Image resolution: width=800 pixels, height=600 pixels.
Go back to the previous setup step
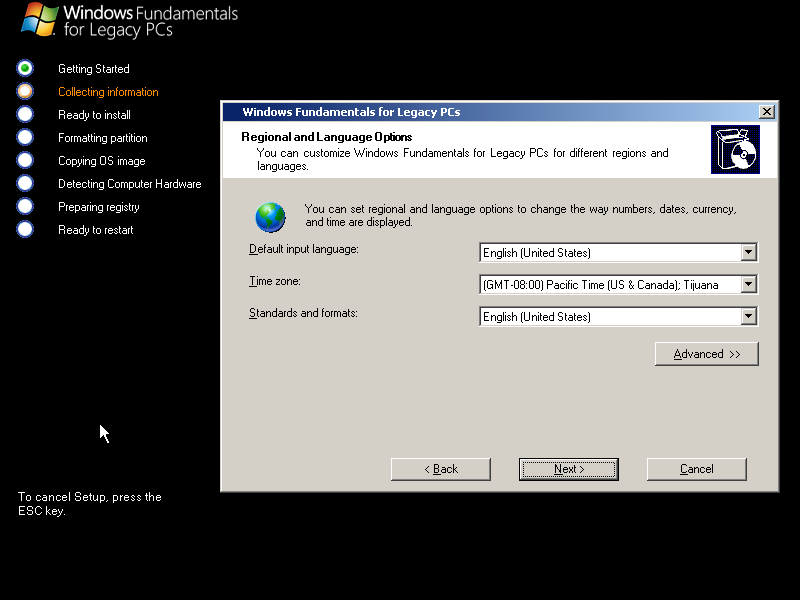tap(440, 468)
